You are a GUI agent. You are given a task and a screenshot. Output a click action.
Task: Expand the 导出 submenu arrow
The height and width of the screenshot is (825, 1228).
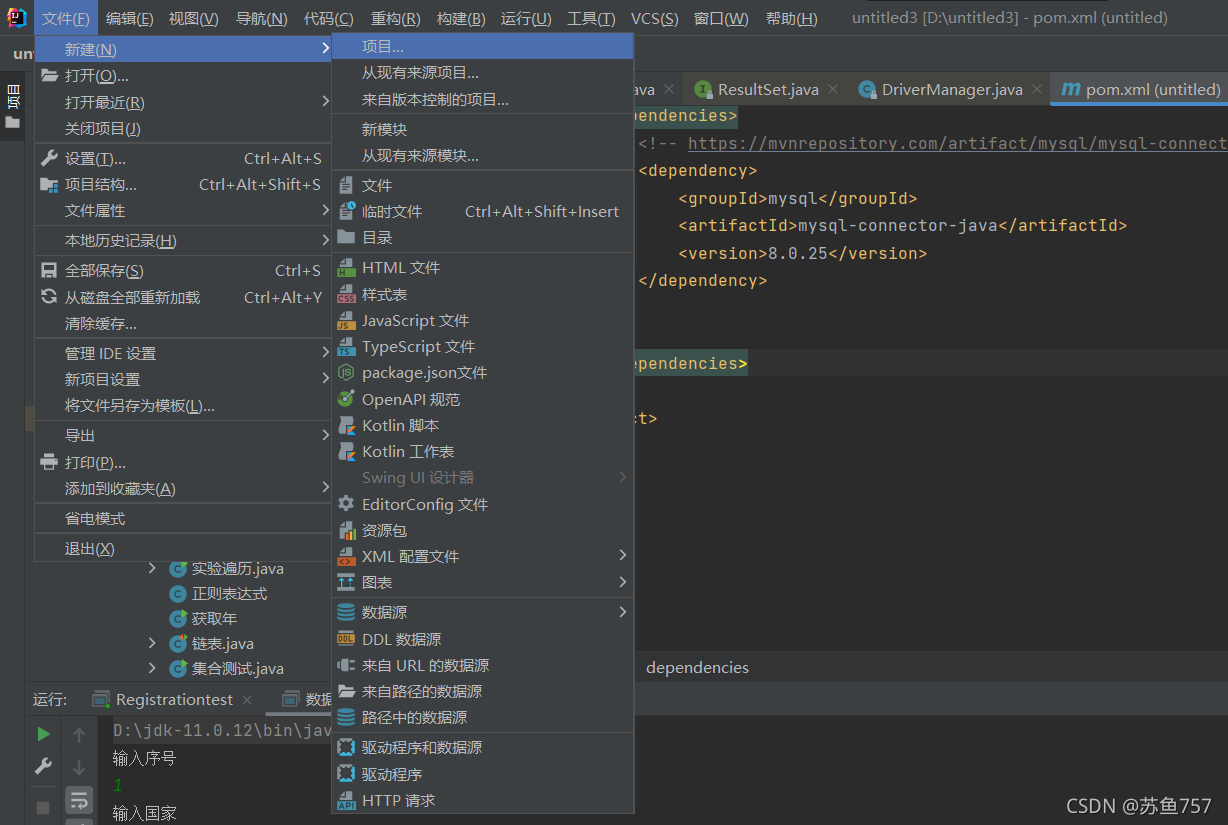point(325,435)
